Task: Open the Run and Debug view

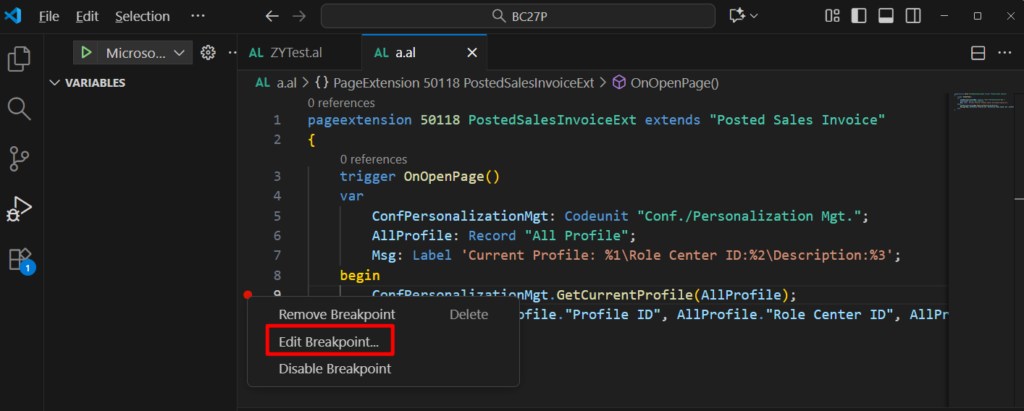Action: [19, 208]
